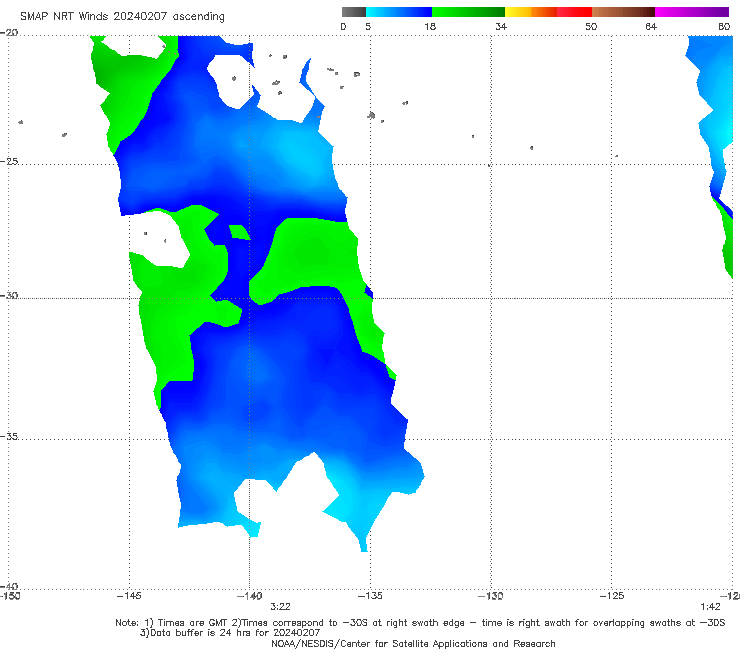Screen dimensions: 740x650
Task: Click the red segment of the color bar
Action: pyautogui.click(x=574, y=12)
